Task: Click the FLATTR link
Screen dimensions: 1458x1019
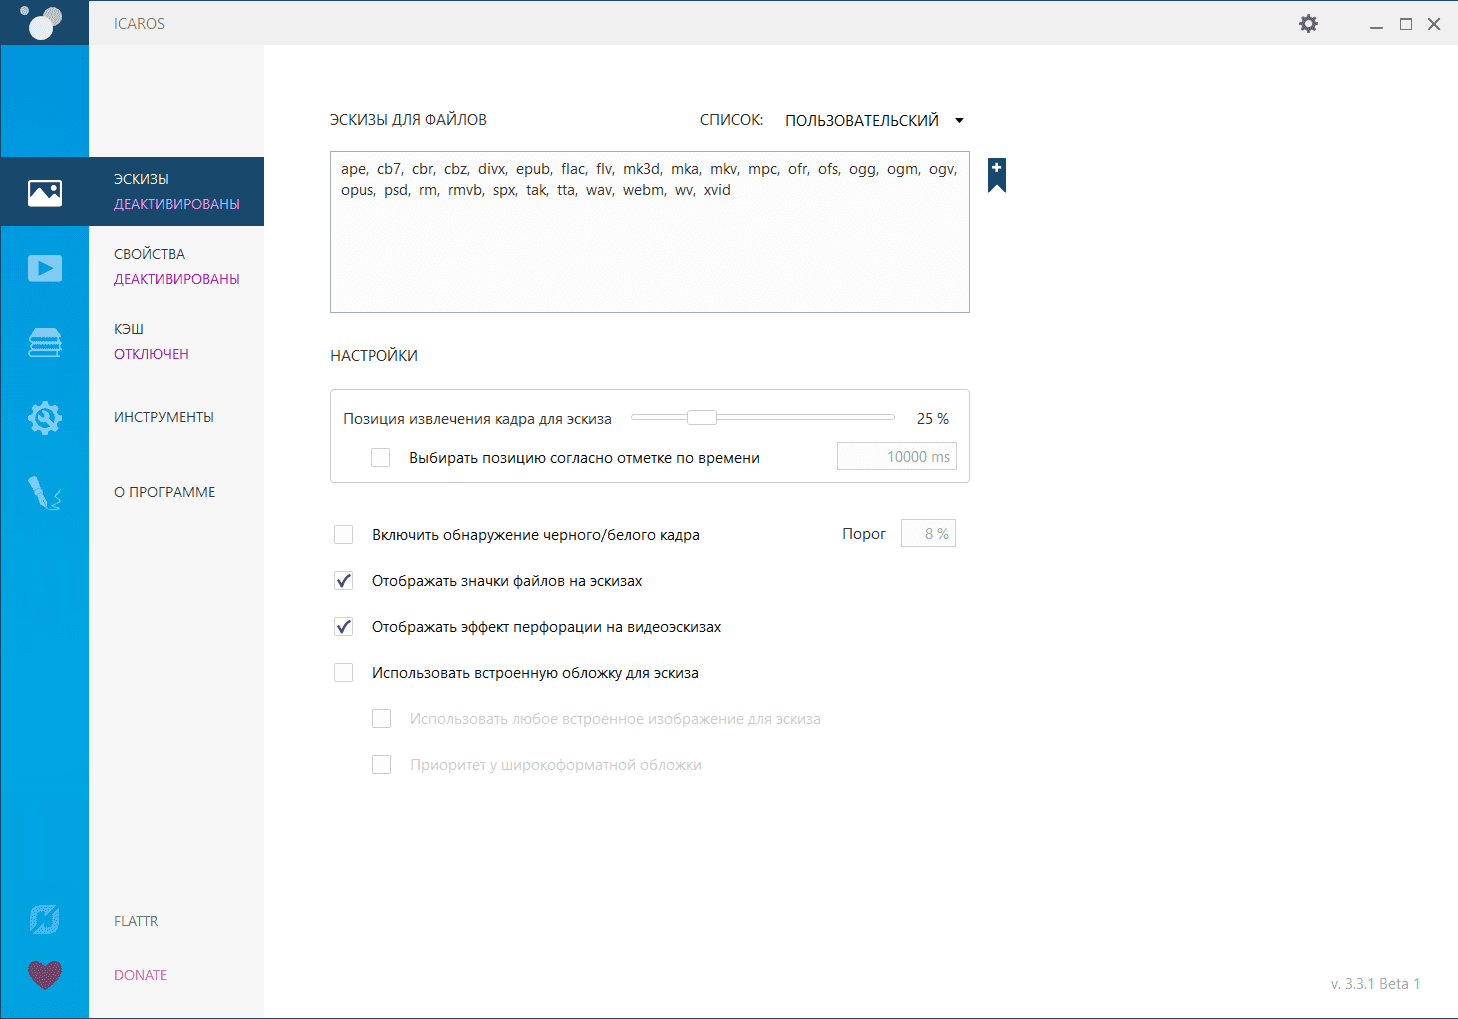Action: point(136,921)
